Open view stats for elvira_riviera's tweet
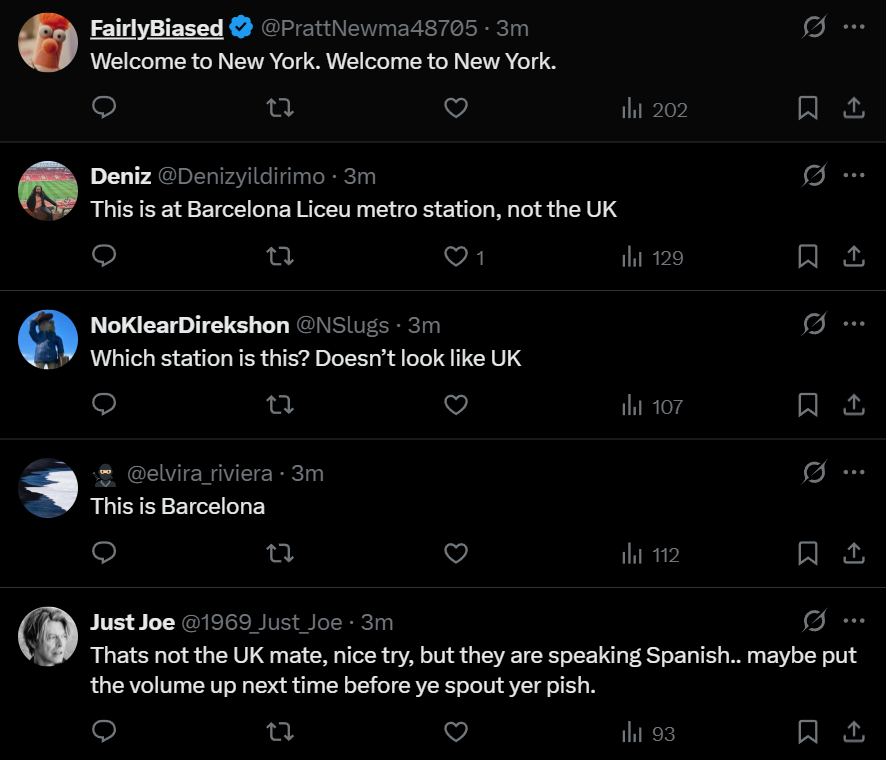Image resolution: width=886 pixels, height=760 pixels. [x=651, y=554]
